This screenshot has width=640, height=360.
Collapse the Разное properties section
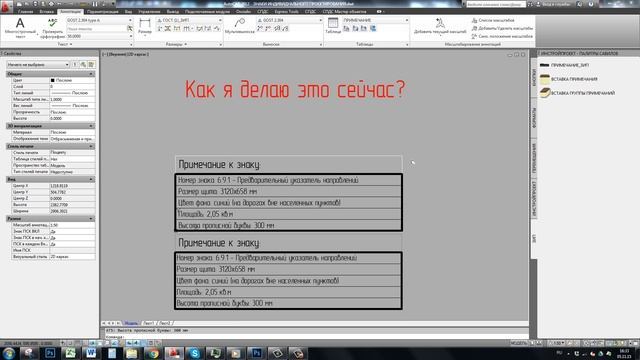91,219
